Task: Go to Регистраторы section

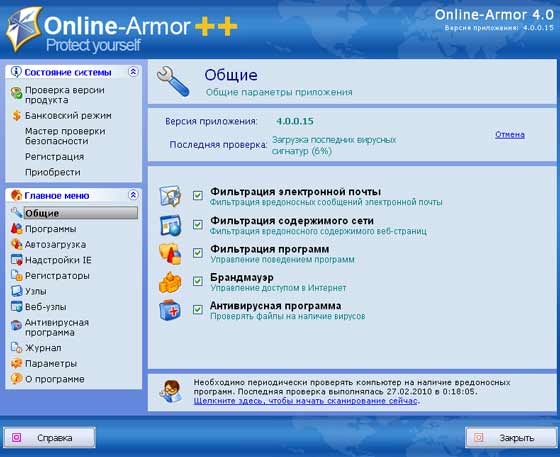Action: [x=57, y=276]
